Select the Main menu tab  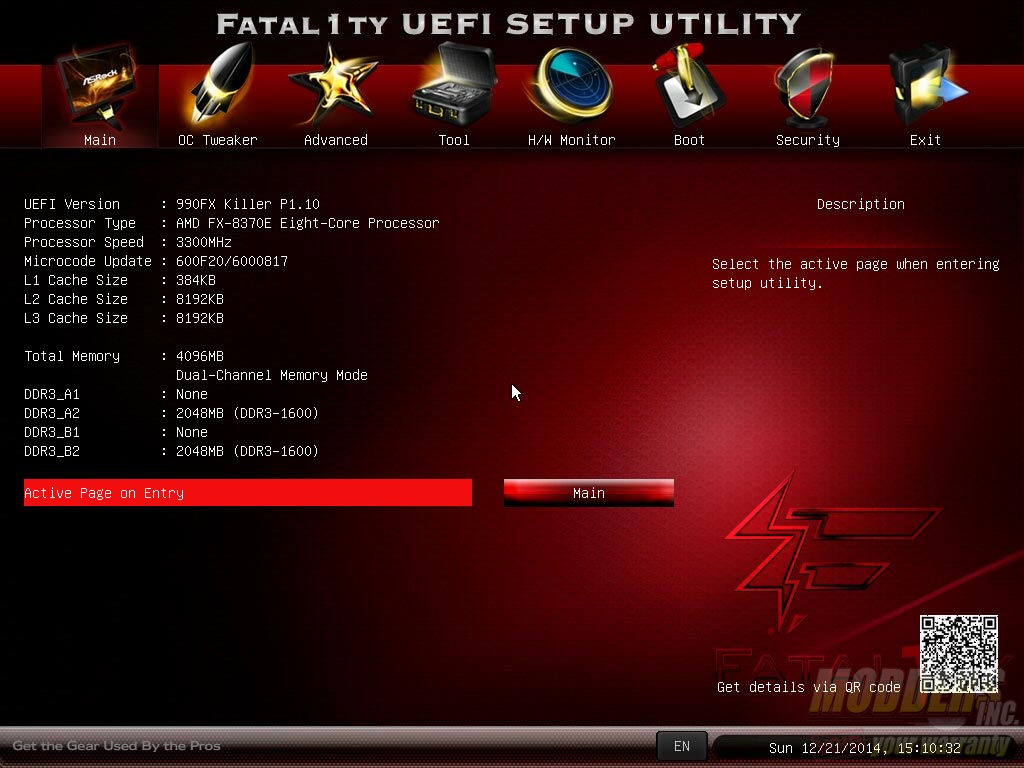[x=98, y=140]
